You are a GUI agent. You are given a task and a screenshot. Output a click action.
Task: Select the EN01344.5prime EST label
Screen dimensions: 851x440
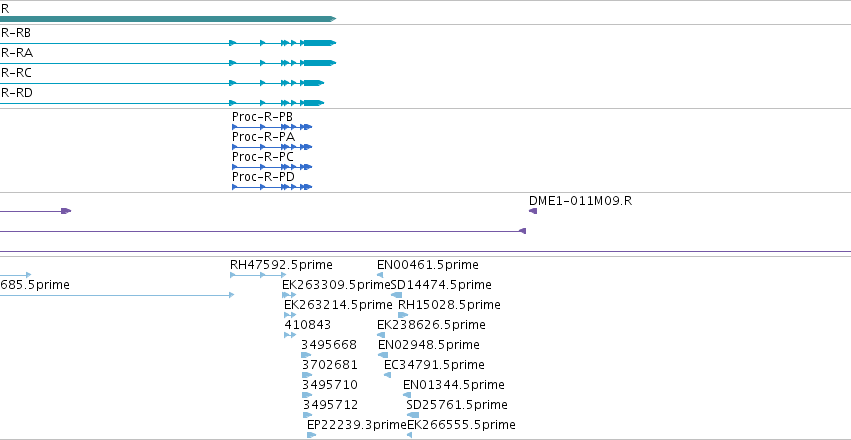tap(454, 385)
